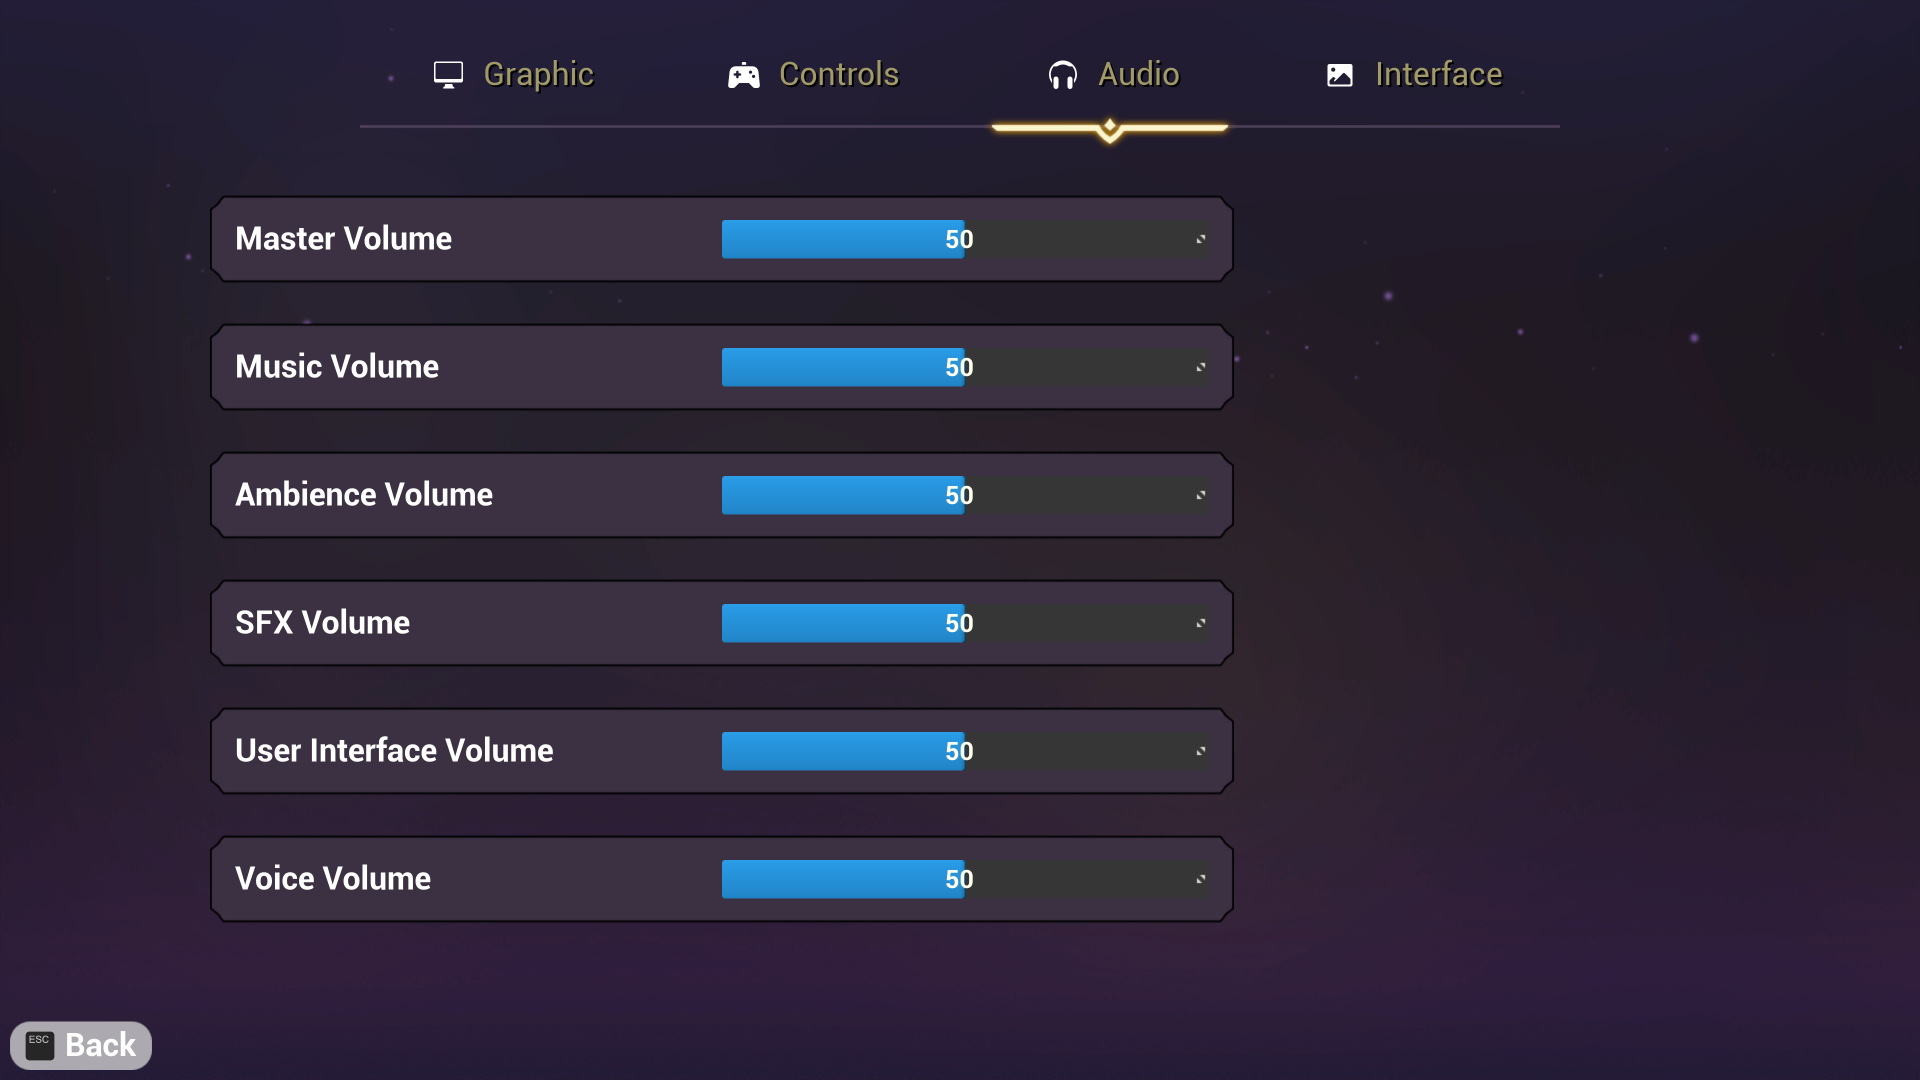The image size is (1920, 1080).
Task: Click the Master Volume slider bar
Action: coord(966,240)
